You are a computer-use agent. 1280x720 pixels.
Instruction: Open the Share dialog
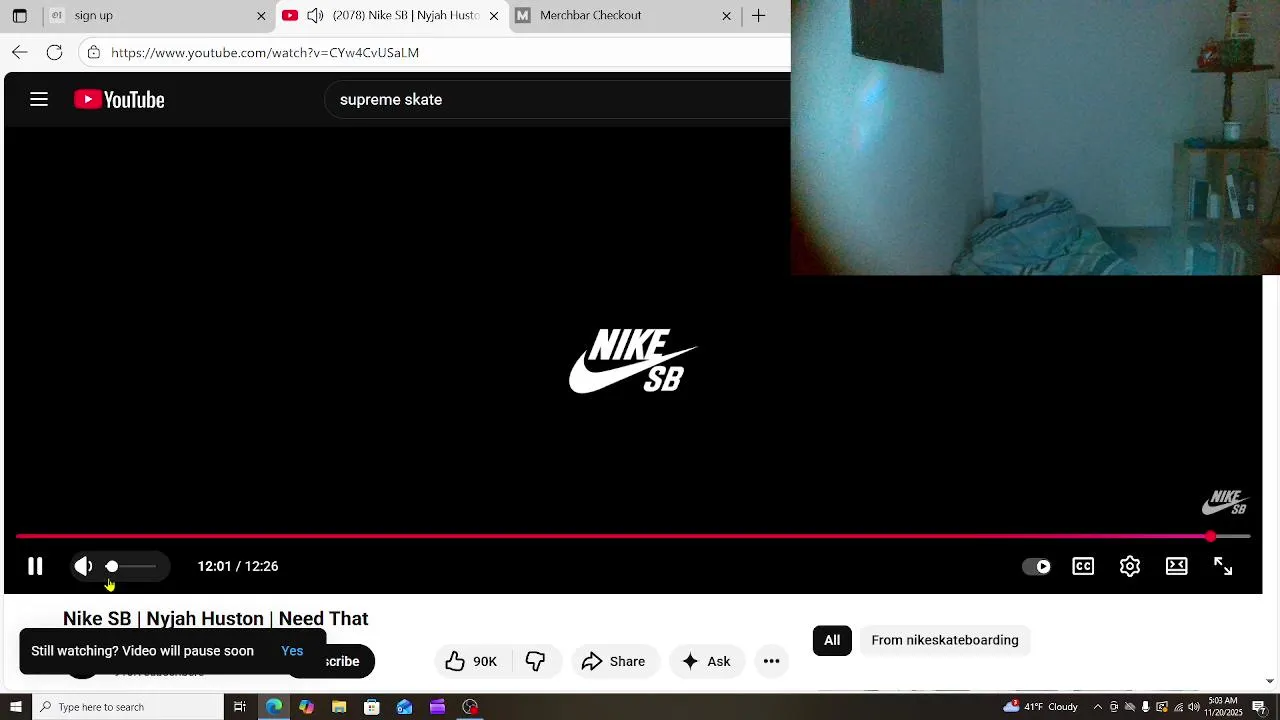click(x=614, y=661)
